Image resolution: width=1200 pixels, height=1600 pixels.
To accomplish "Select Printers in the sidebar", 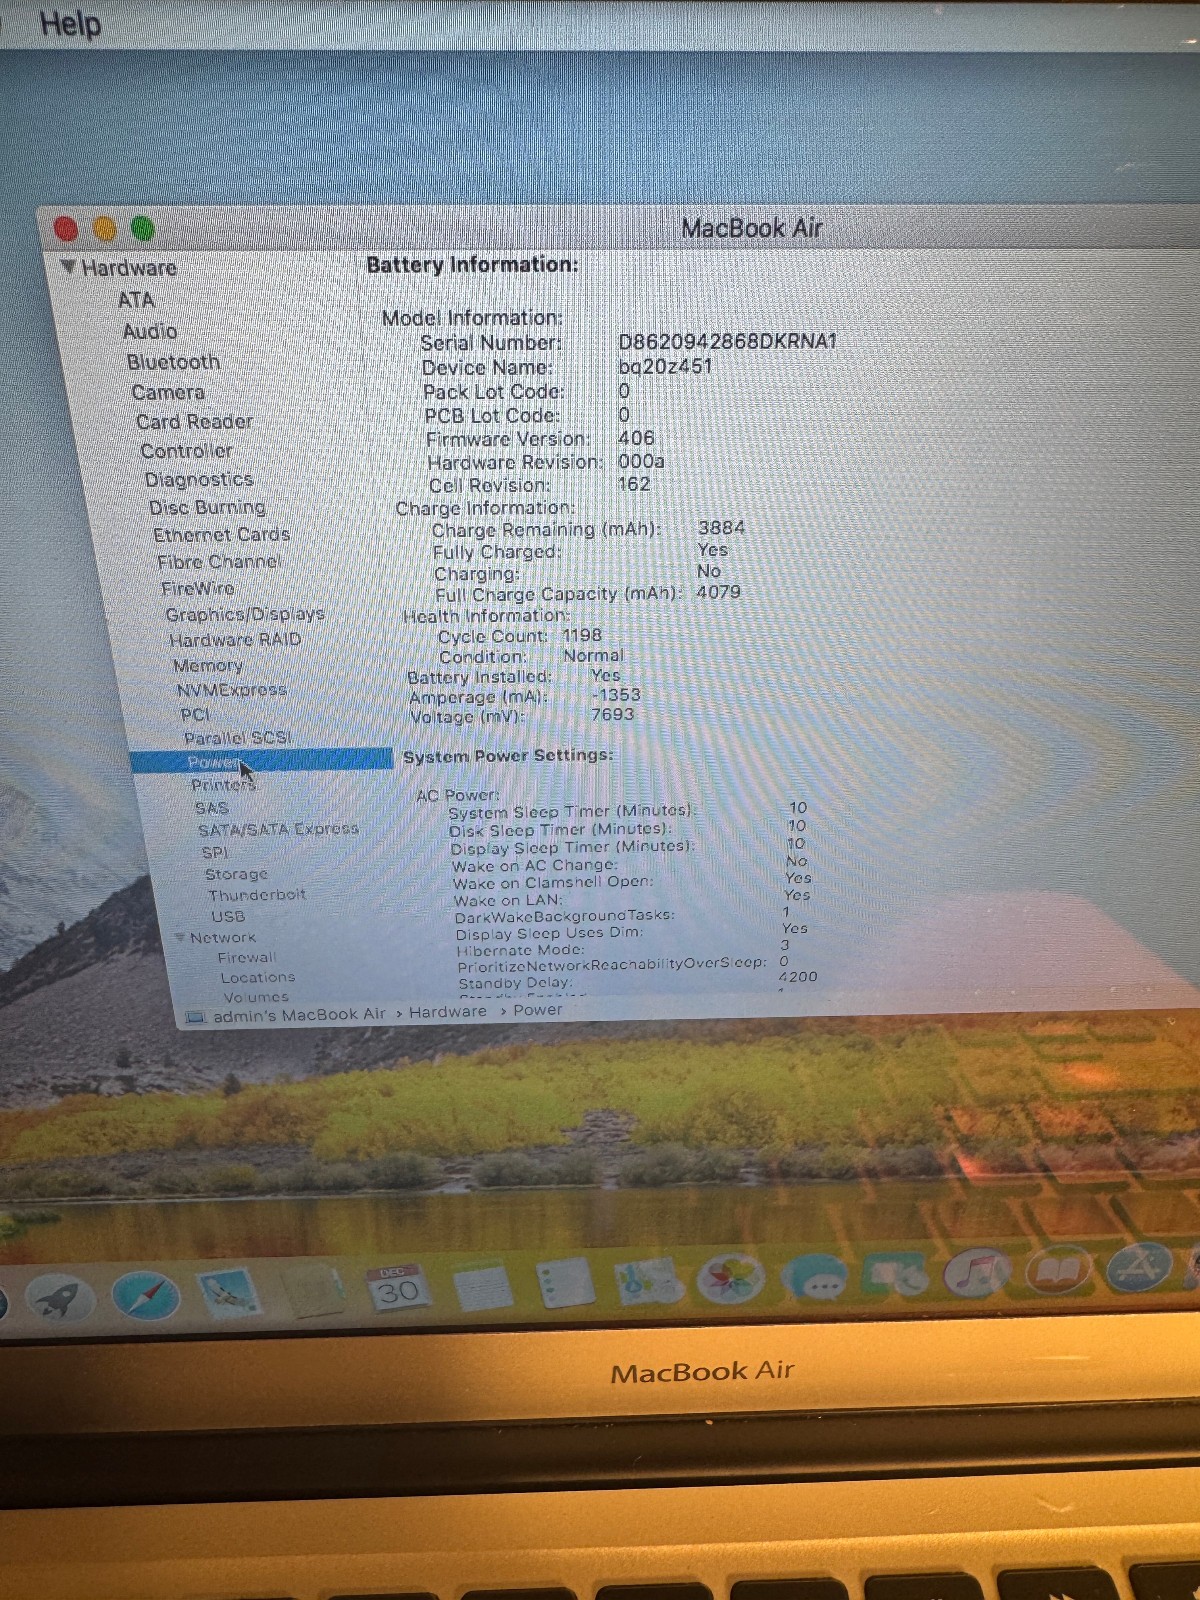I will (x=224, y=785).
